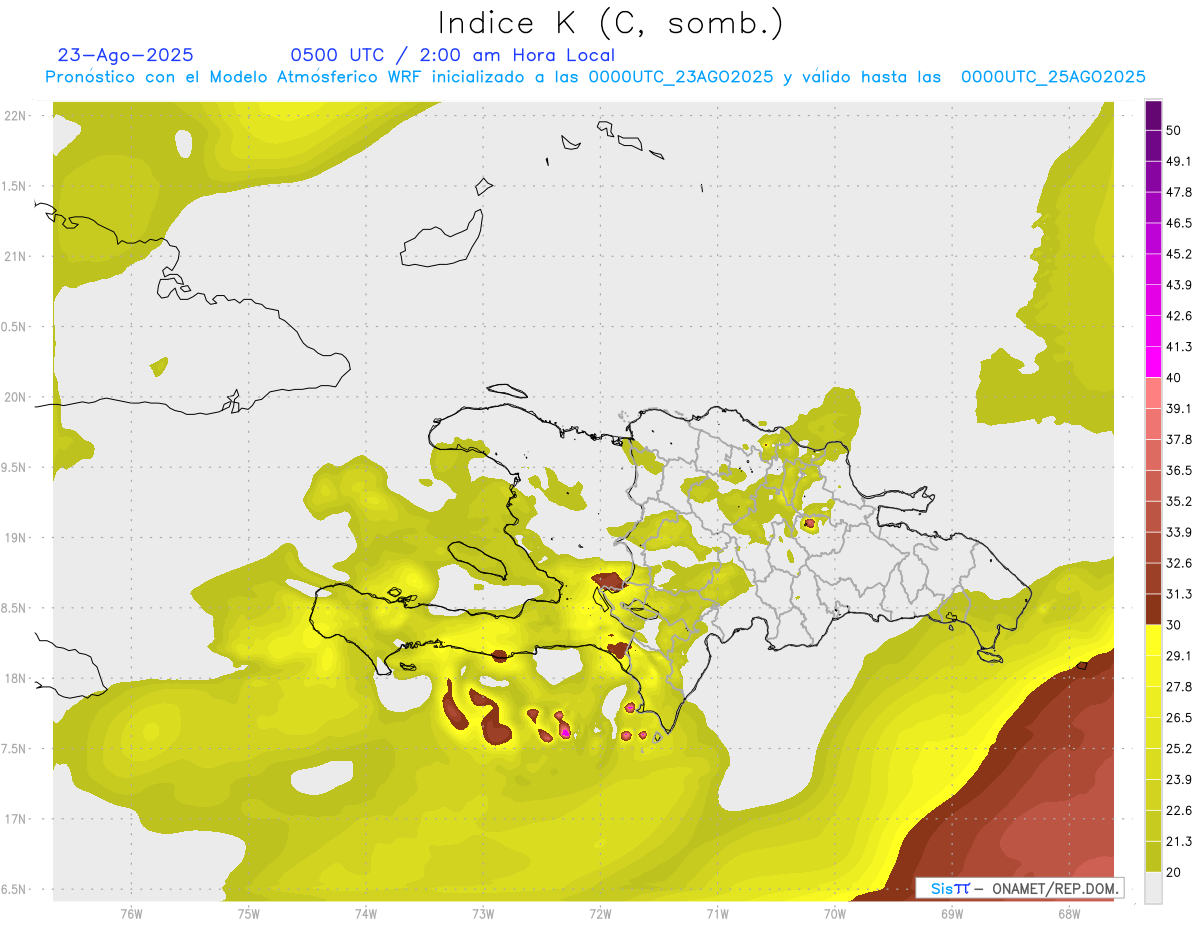Click the 'Indice K (C, somb.)' title

click(610, 22)
